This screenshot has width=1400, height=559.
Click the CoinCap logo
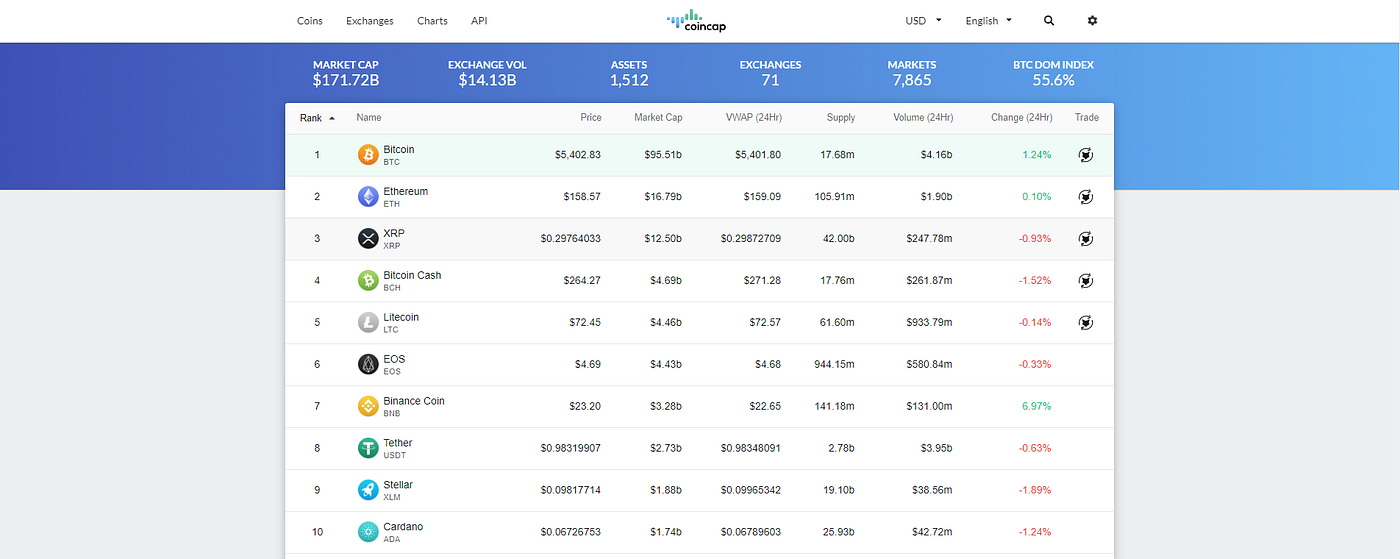coord(697,21)
